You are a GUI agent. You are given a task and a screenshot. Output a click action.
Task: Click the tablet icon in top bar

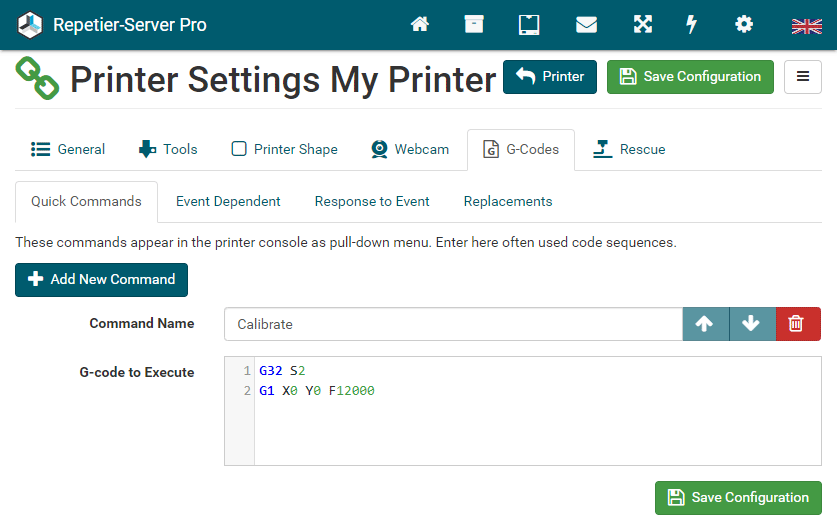tap(529, 25)
